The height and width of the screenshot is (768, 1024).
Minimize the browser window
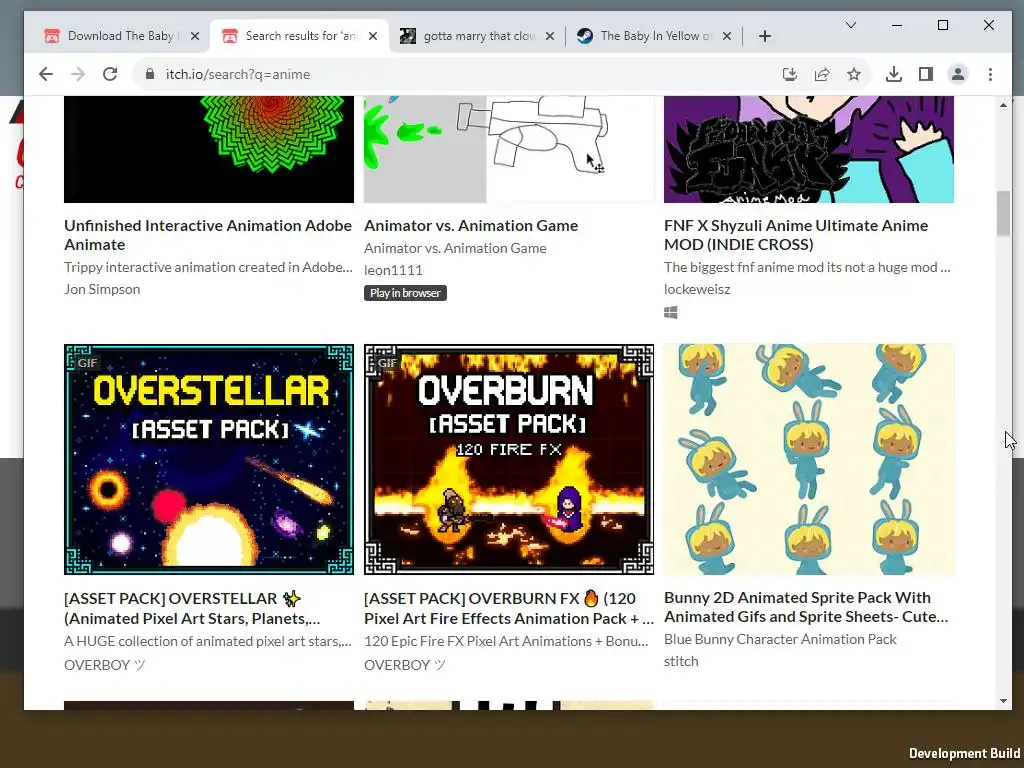pyautogui.click(x=897, y=25)
